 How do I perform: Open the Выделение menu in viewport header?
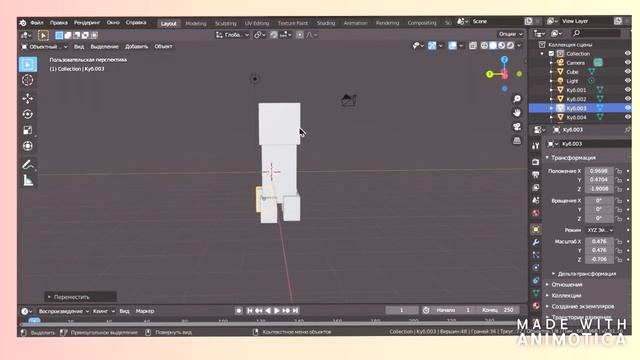pos(104,47)
